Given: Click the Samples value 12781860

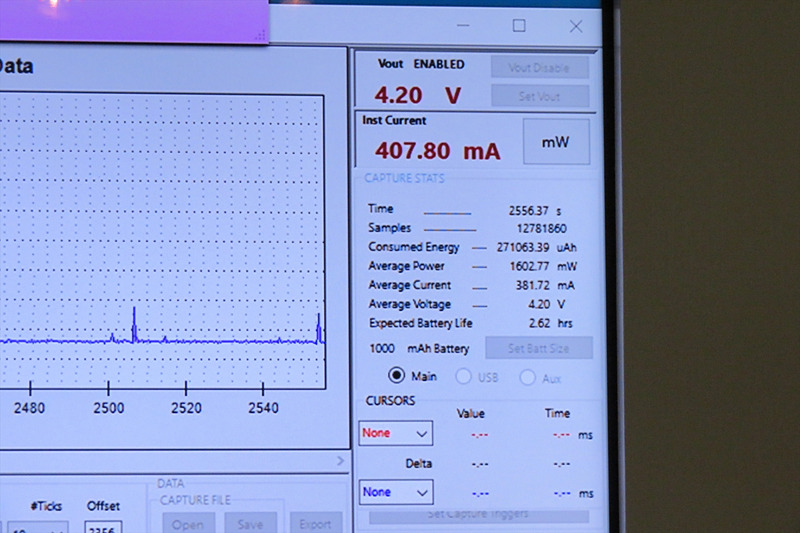Looking at the screenshot, I should [541, 229].
